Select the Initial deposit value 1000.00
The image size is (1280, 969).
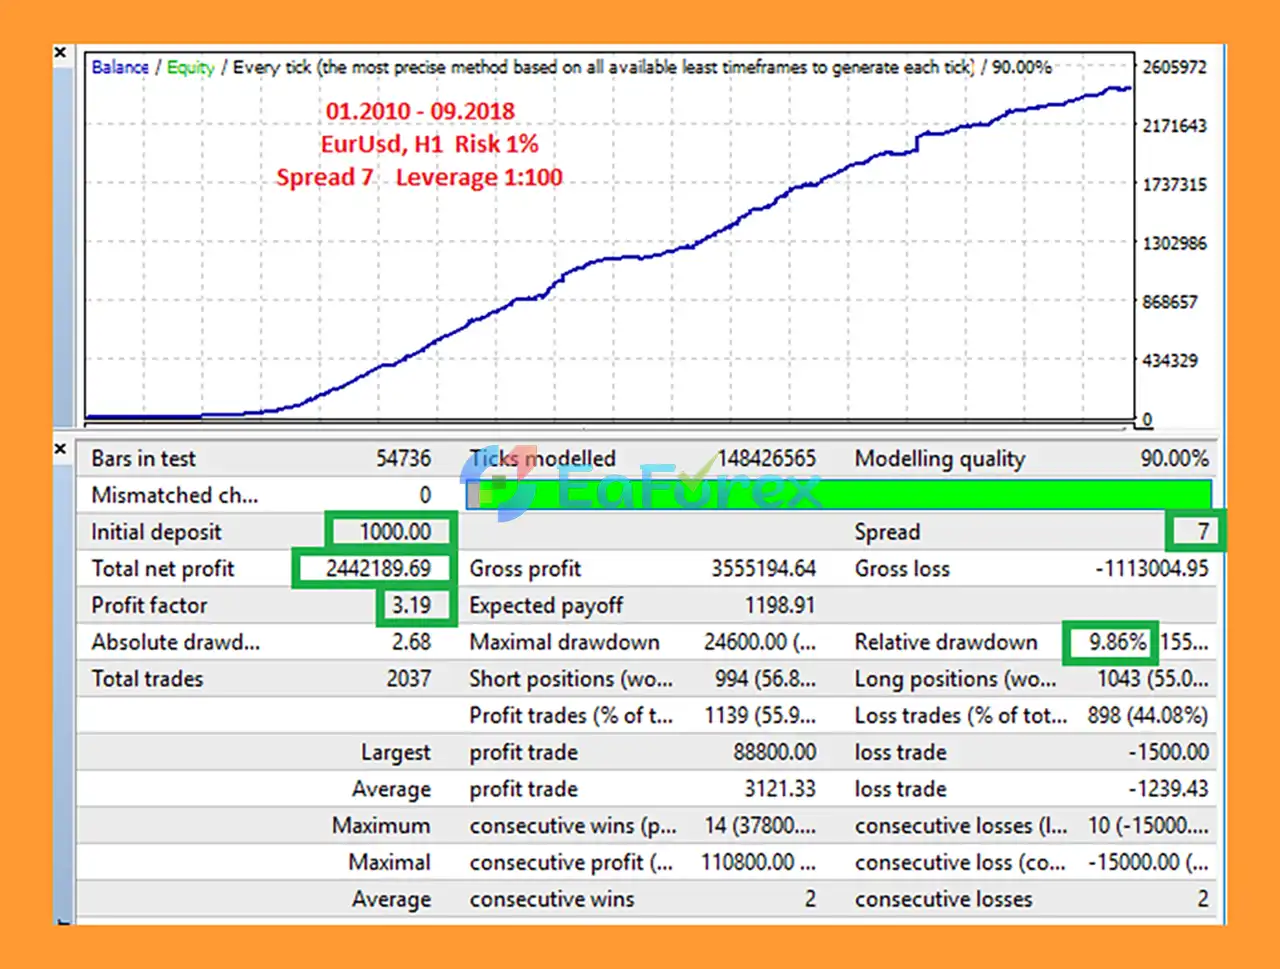coord(394,532)
